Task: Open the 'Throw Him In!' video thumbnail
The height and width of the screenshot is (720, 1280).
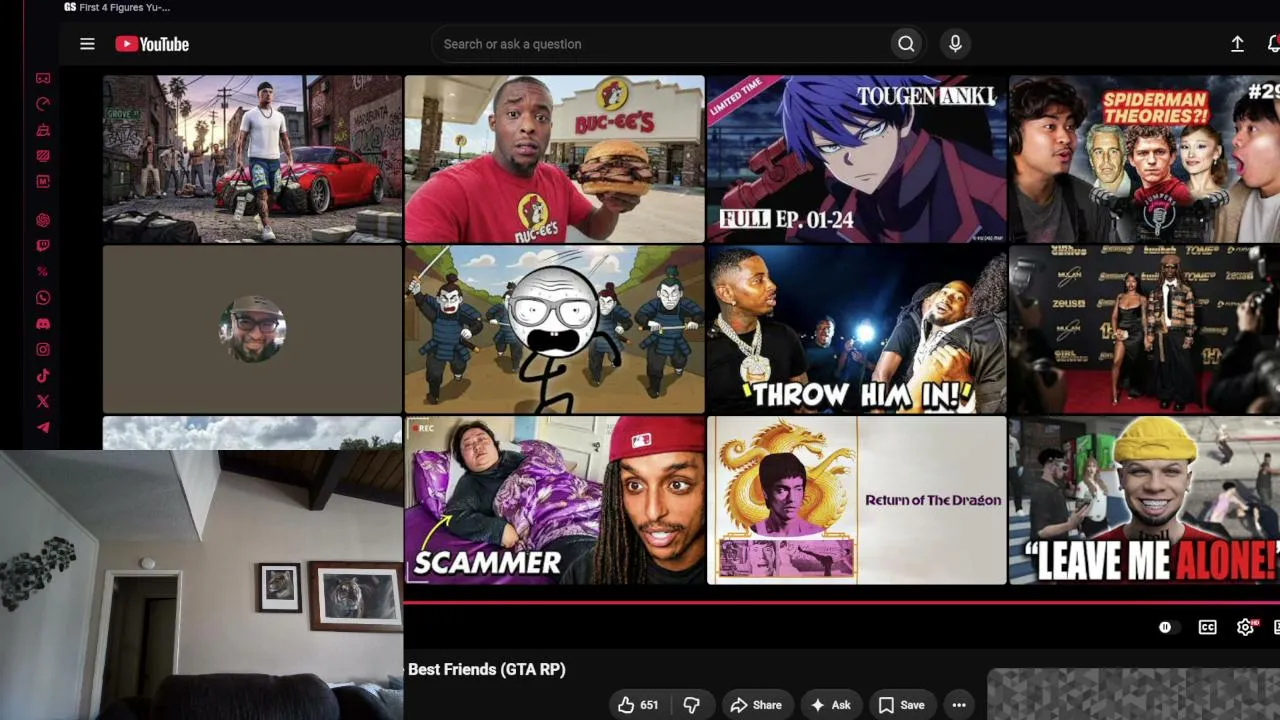Action: [857, 330]
